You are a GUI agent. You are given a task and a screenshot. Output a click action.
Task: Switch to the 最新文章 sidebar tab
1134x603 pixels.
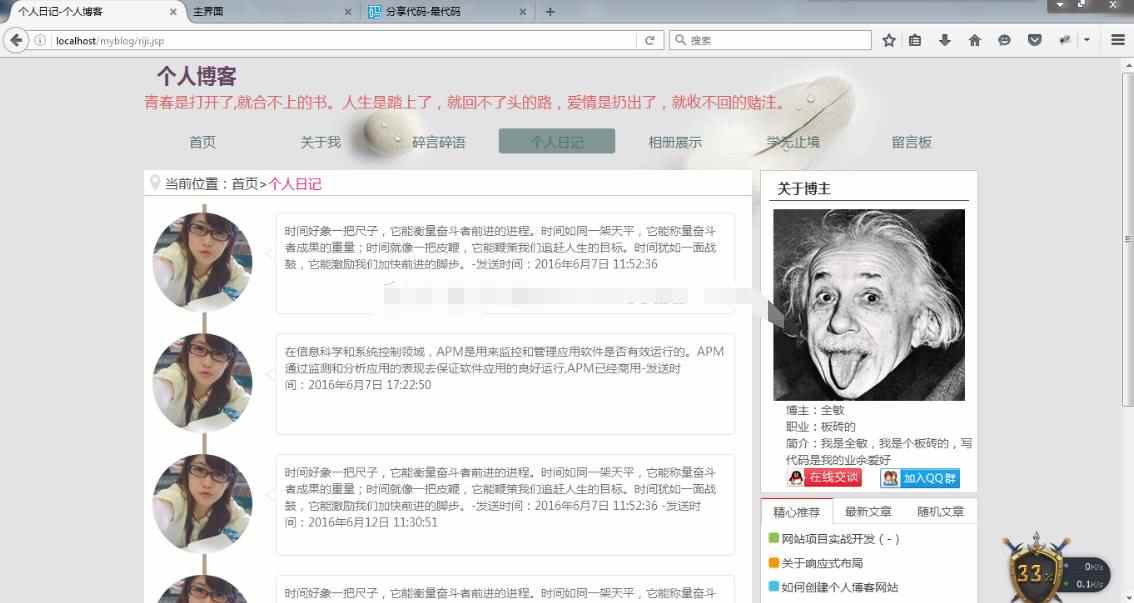[x=869, y=511]
